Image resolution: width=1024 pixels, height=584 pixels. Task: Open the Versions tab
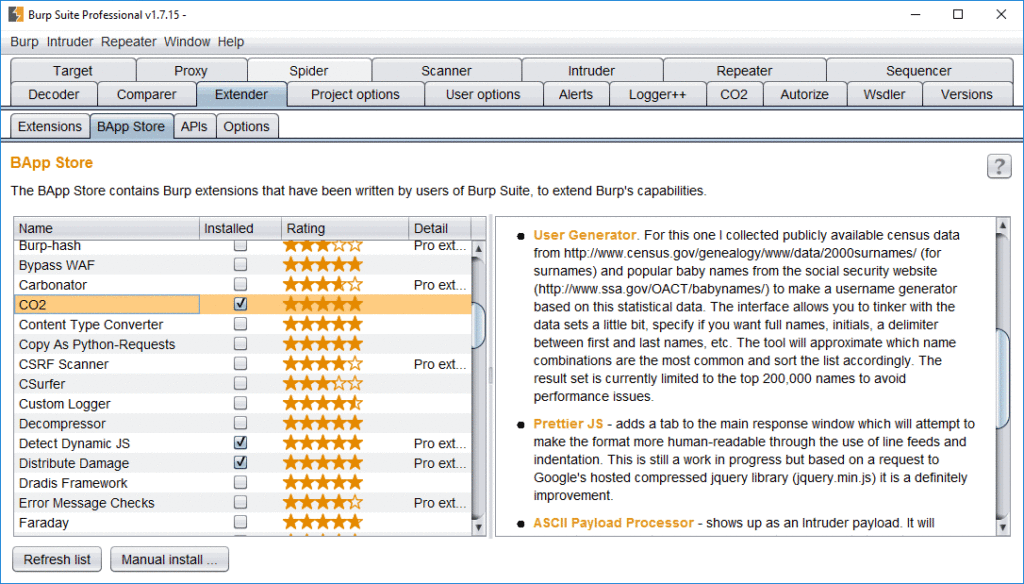(967, 94)
